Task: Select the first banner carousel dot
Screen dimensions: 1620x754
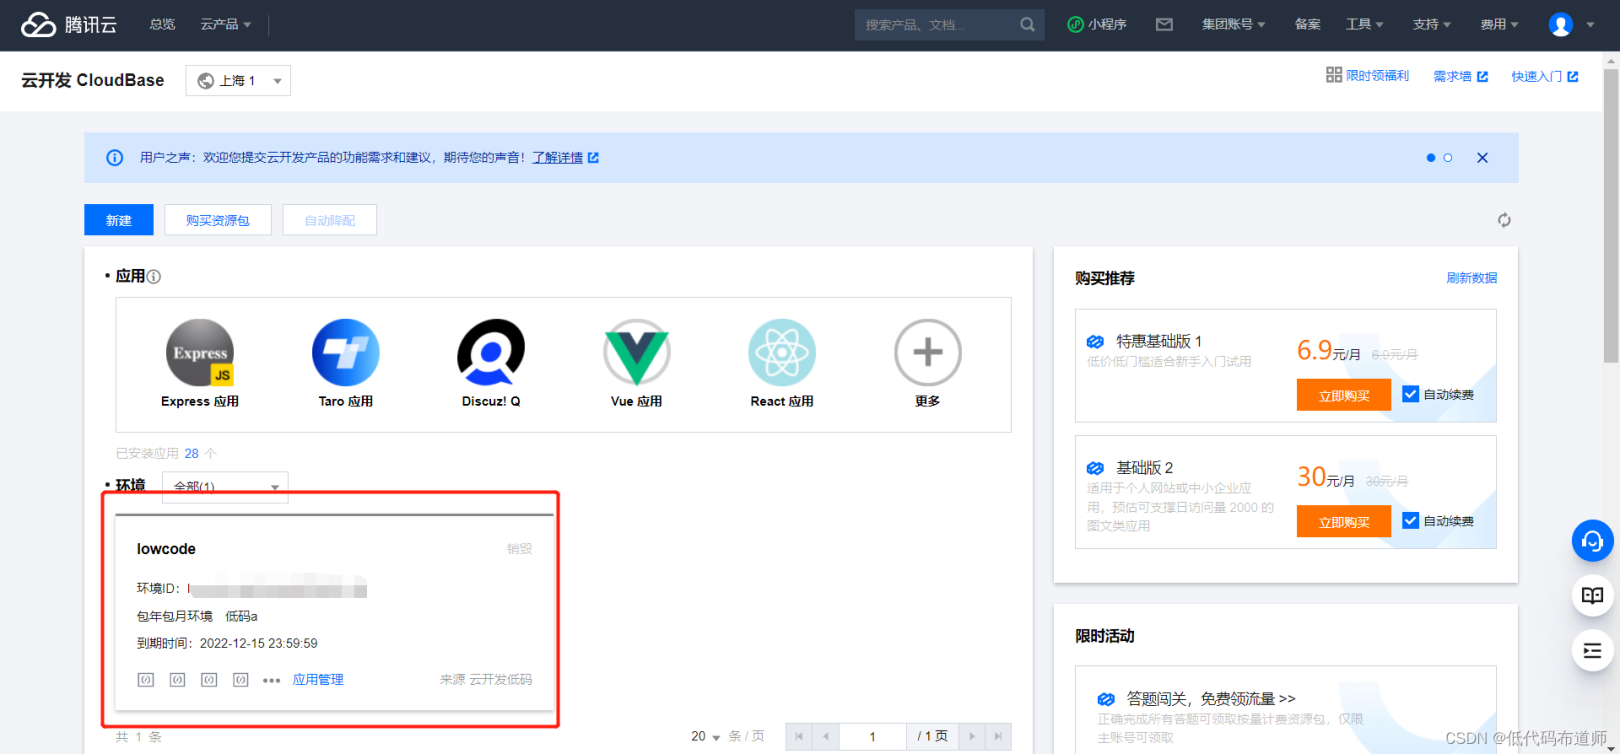Action: point(1430,158)
